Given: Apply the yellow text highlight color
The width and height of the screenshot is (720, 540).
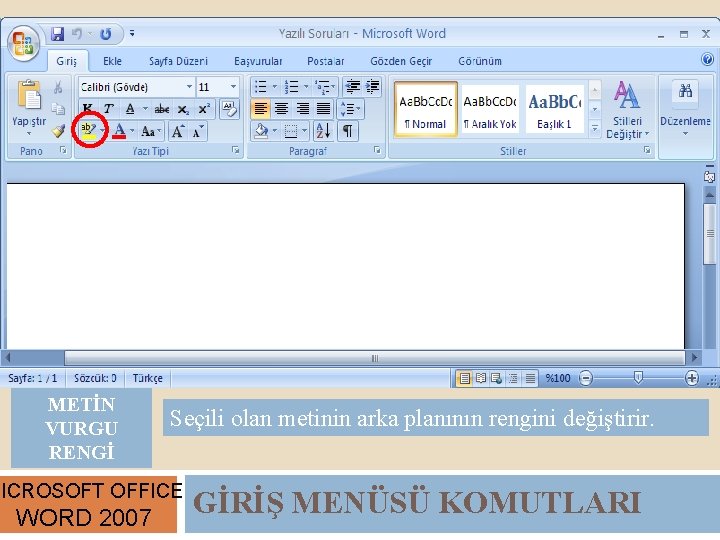Looking at the screenshot, I should 88,131.
